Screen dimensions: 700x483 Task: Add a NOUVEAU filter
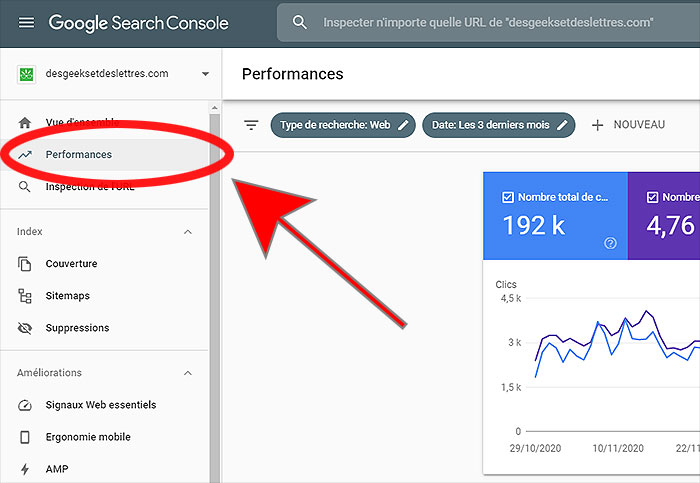click(x=628, y=125)
